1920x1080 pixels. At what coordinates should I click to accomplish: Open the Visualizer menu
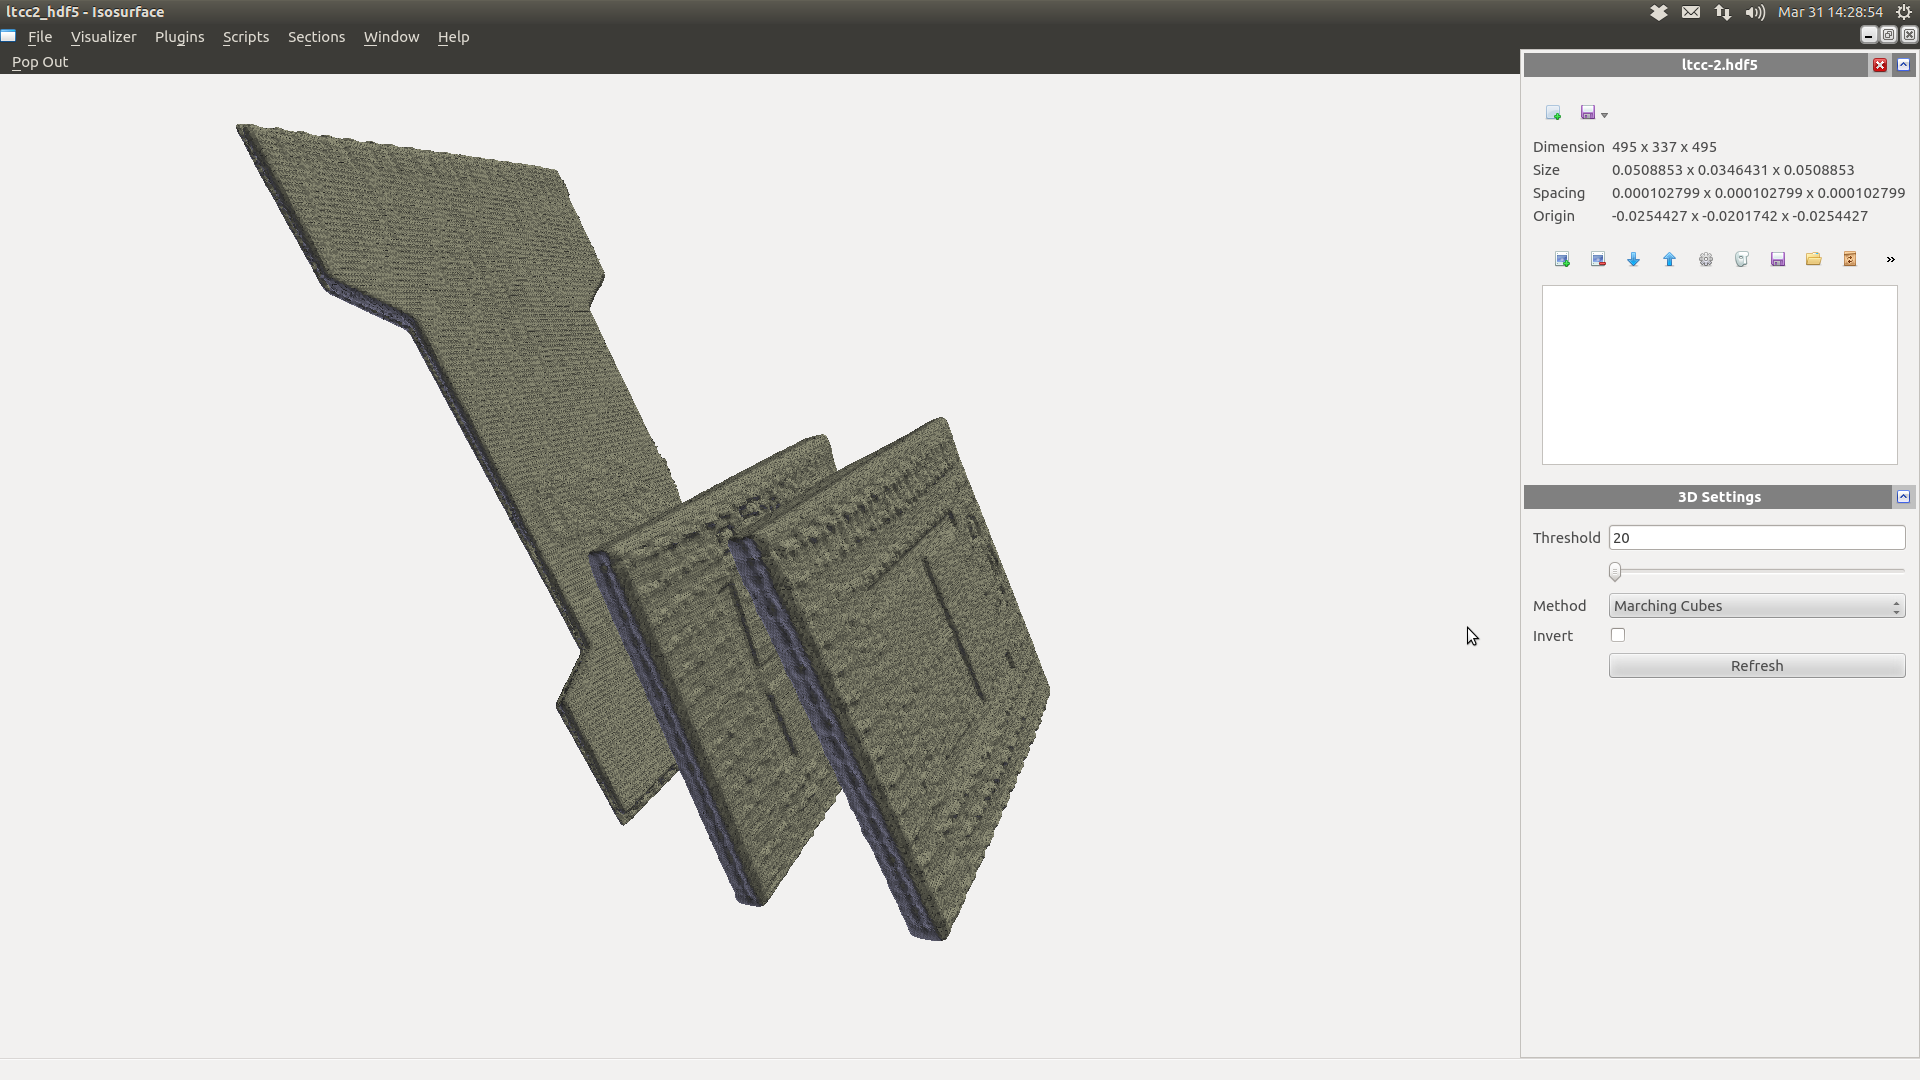[103, 37]
